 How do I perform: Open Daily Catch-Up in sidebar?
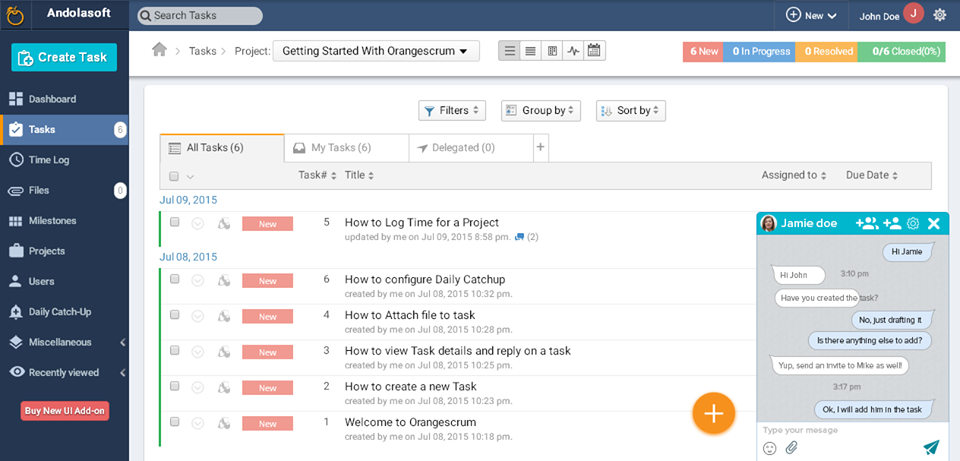point(64,312)
